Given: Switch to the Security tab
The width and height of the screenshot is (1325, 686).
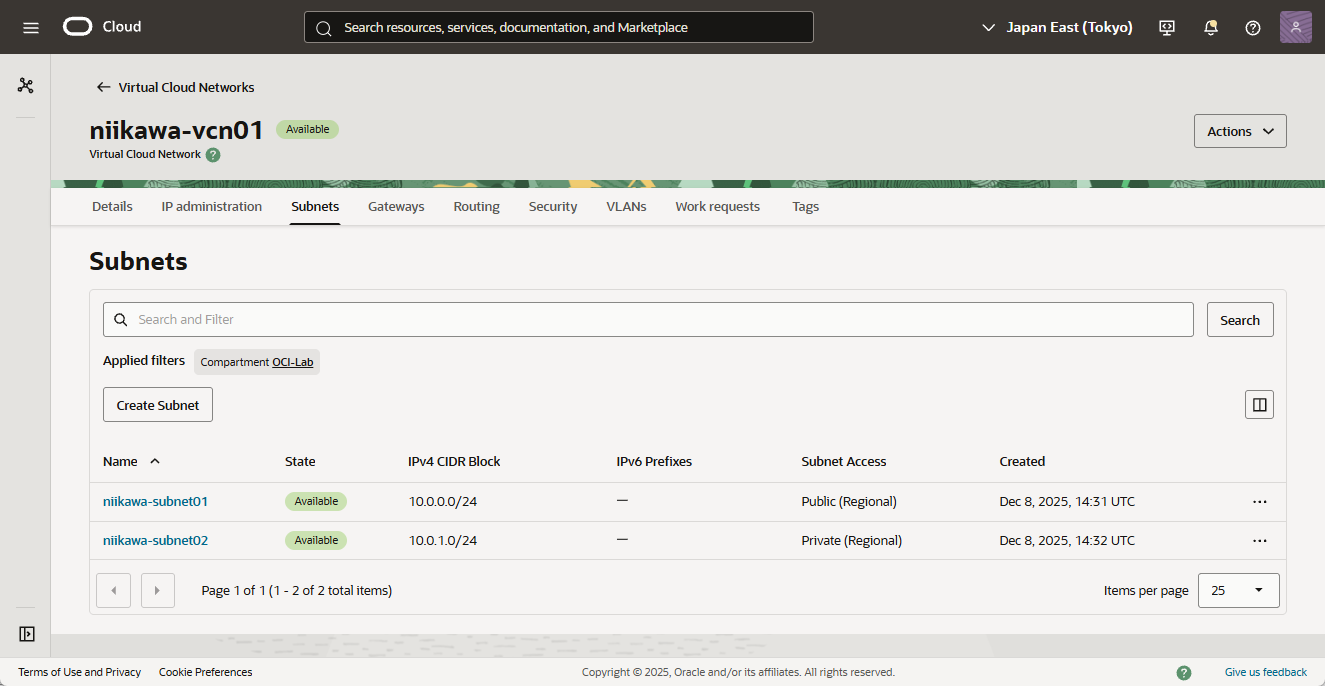Looking at the screenshot, I should pyautogui.click(x=553, y=207).
